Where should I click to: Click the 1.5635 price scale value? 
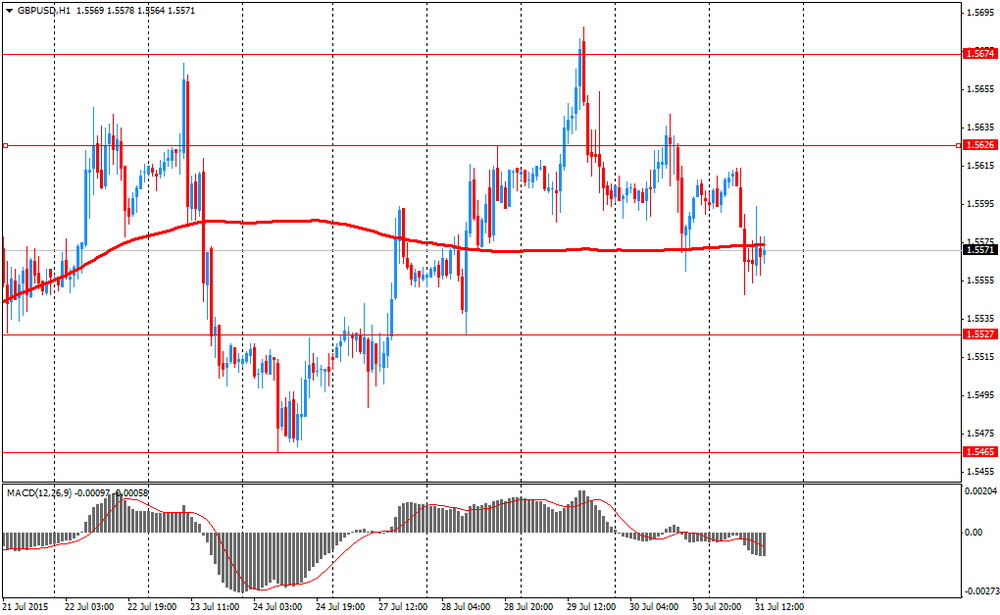click(x=980, y=128)
